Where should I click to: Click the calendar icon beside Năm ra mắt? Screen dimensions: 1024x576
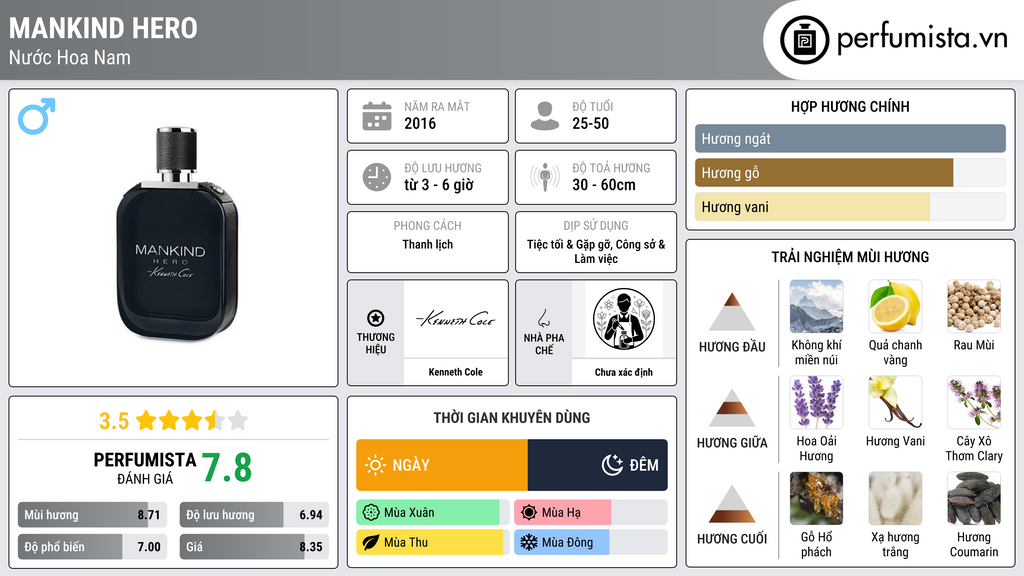[x=377, y=116]
